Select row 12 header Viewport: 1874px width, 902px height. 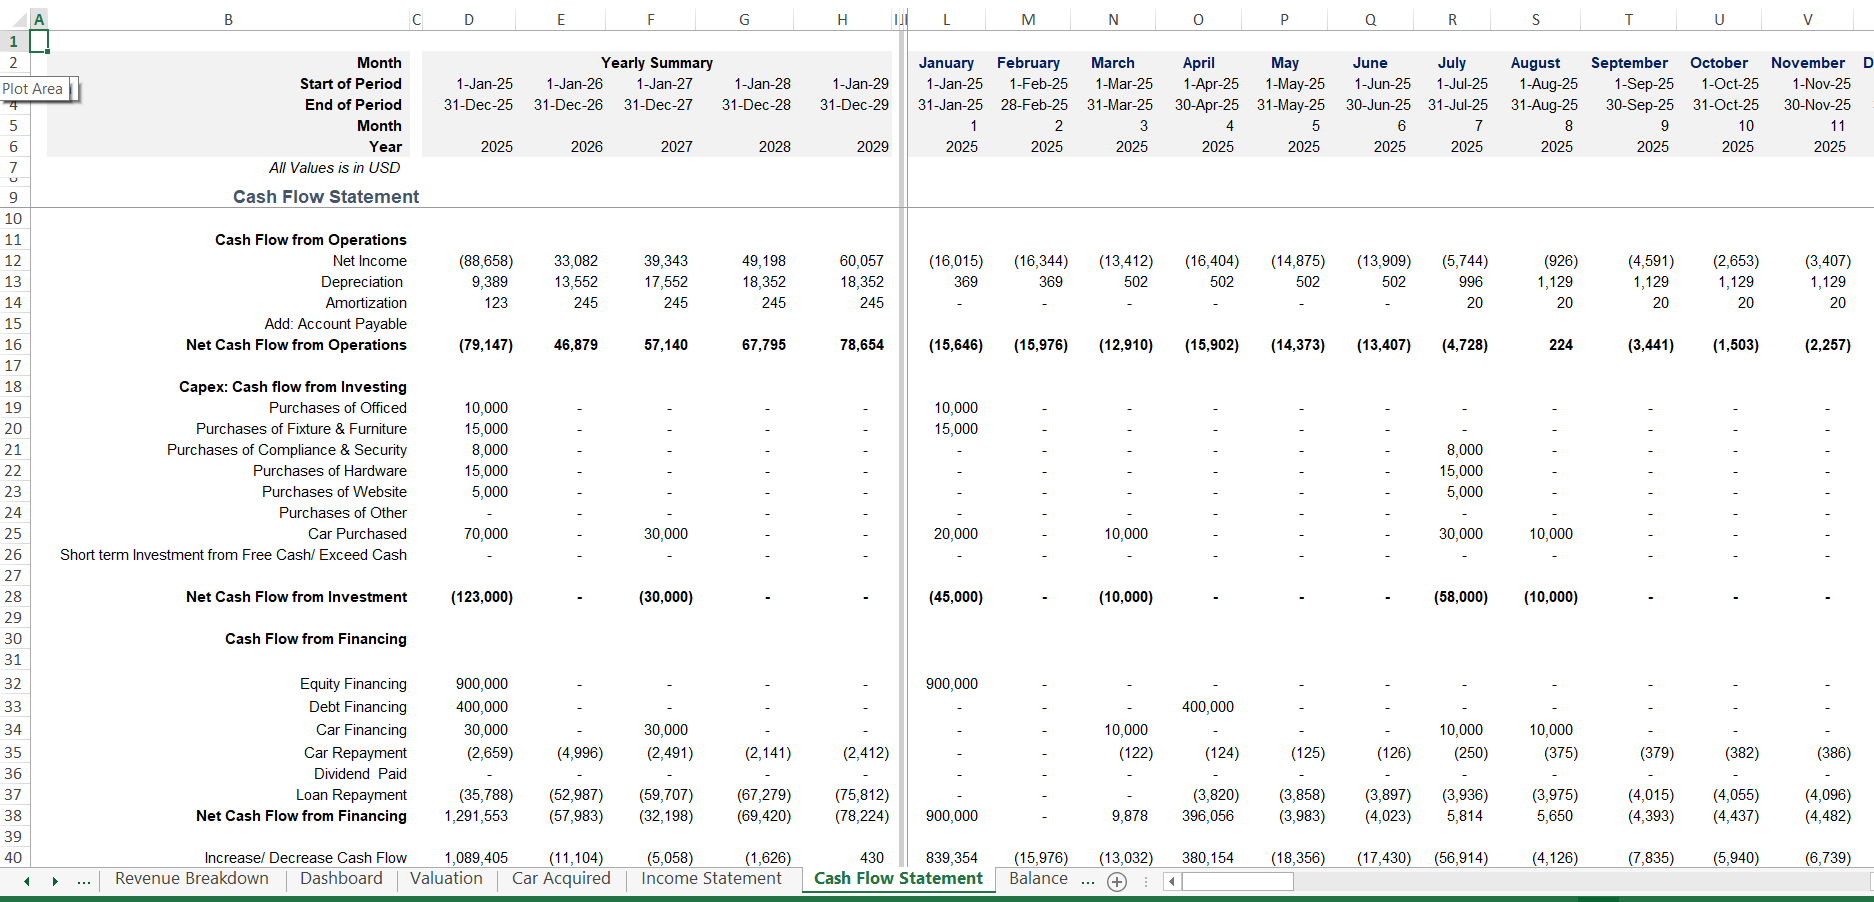coord(13,261)
